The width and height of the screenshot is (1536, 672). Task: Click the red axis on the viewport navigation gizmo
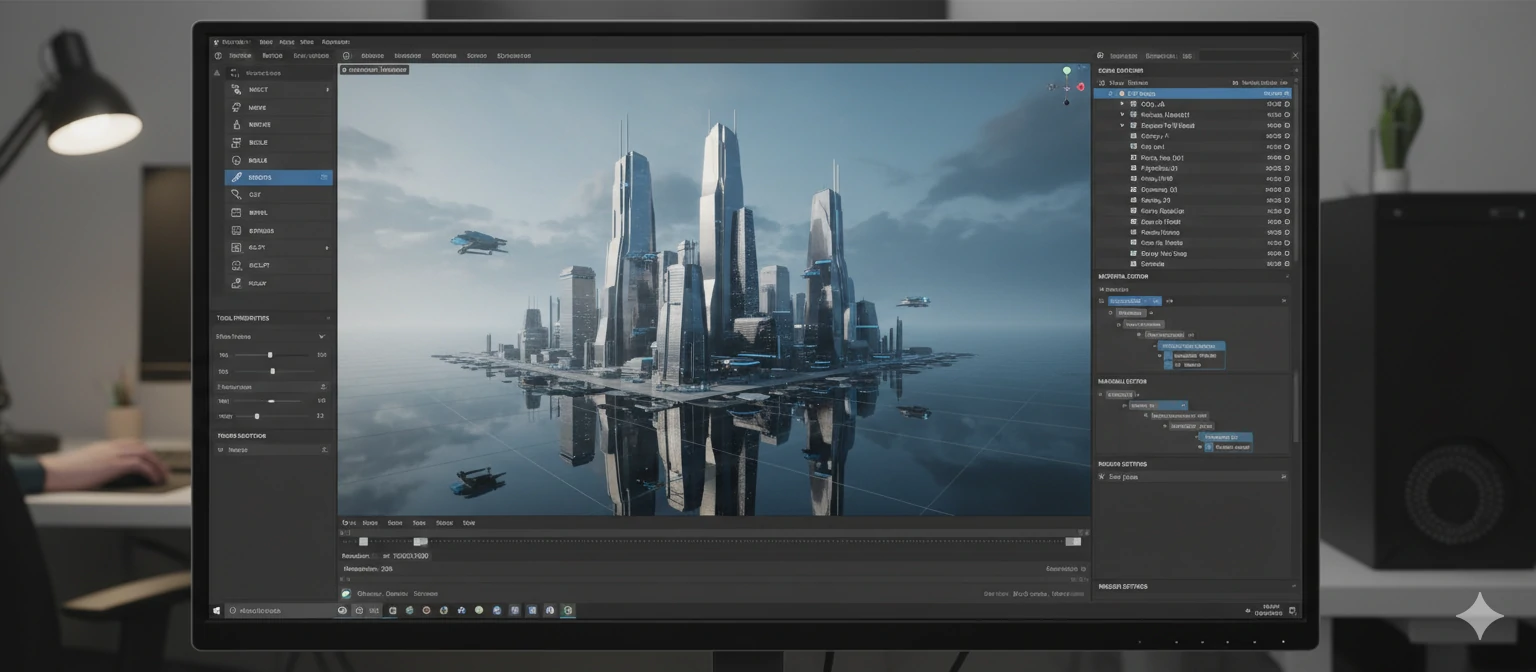tap(1080, 87)
